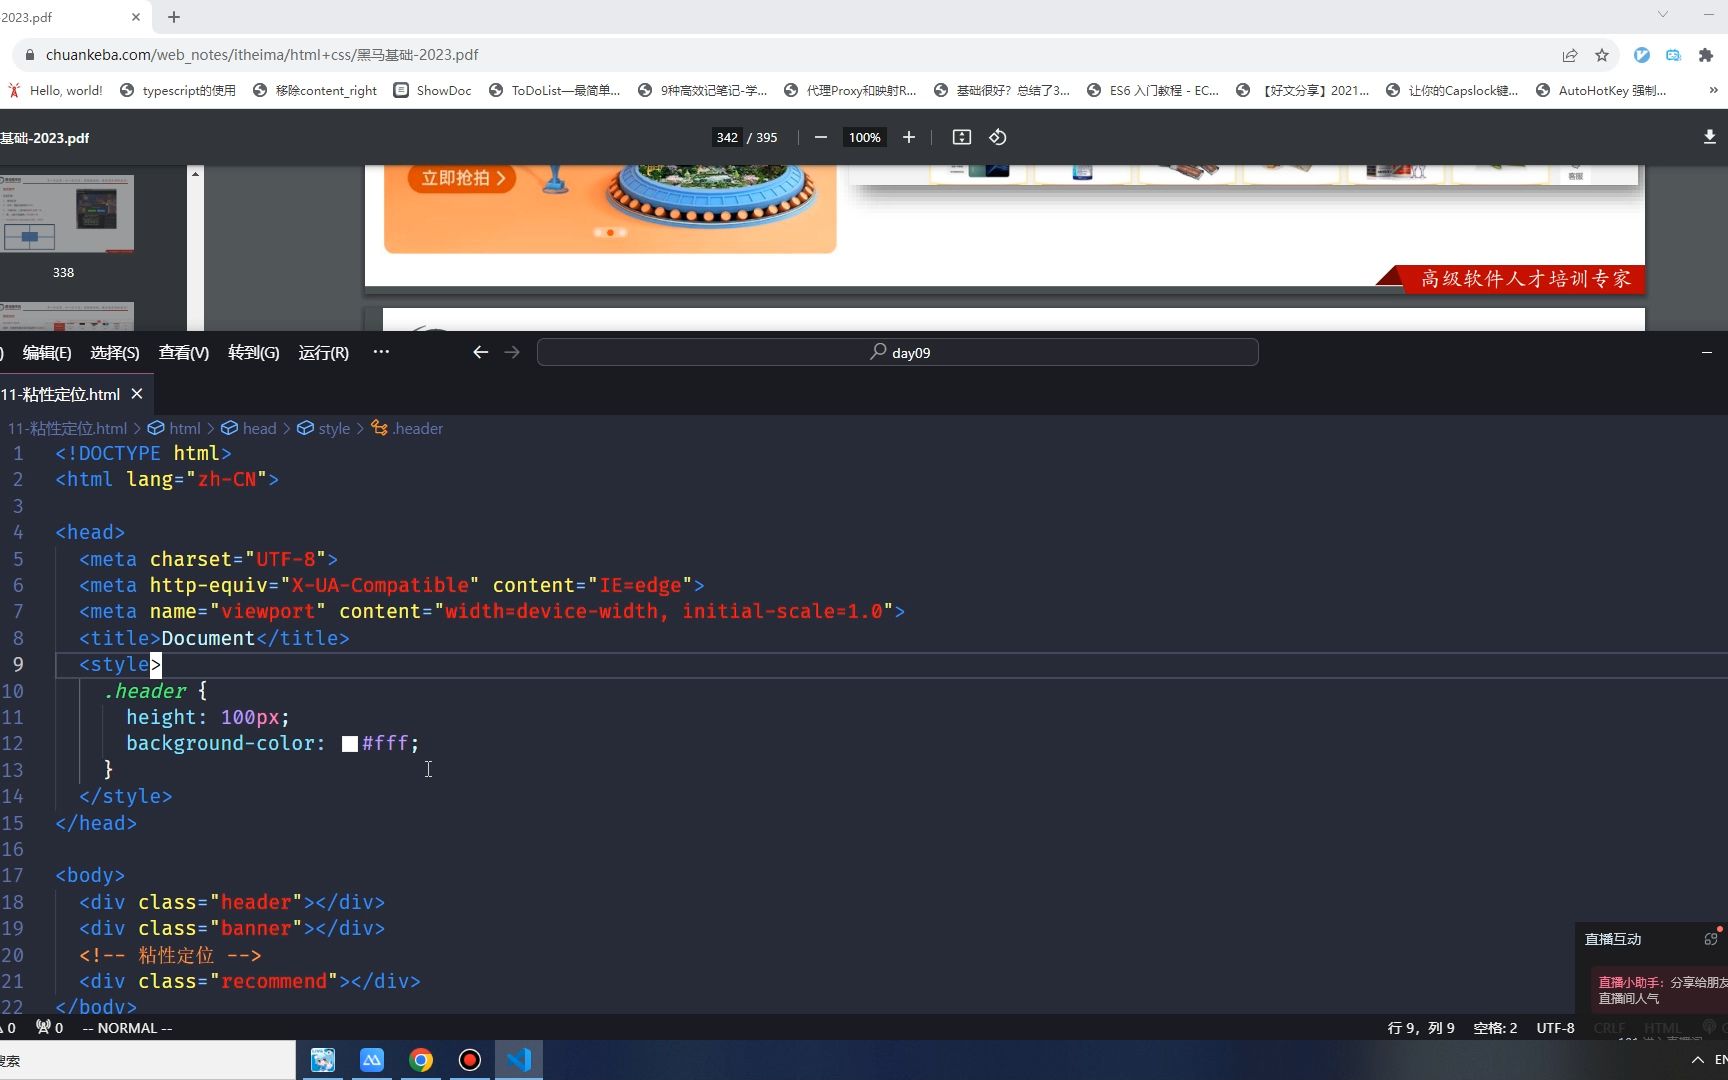
Task: Open the 'ToDoList—最简单...' bookmark
Action: coord(554,90)
